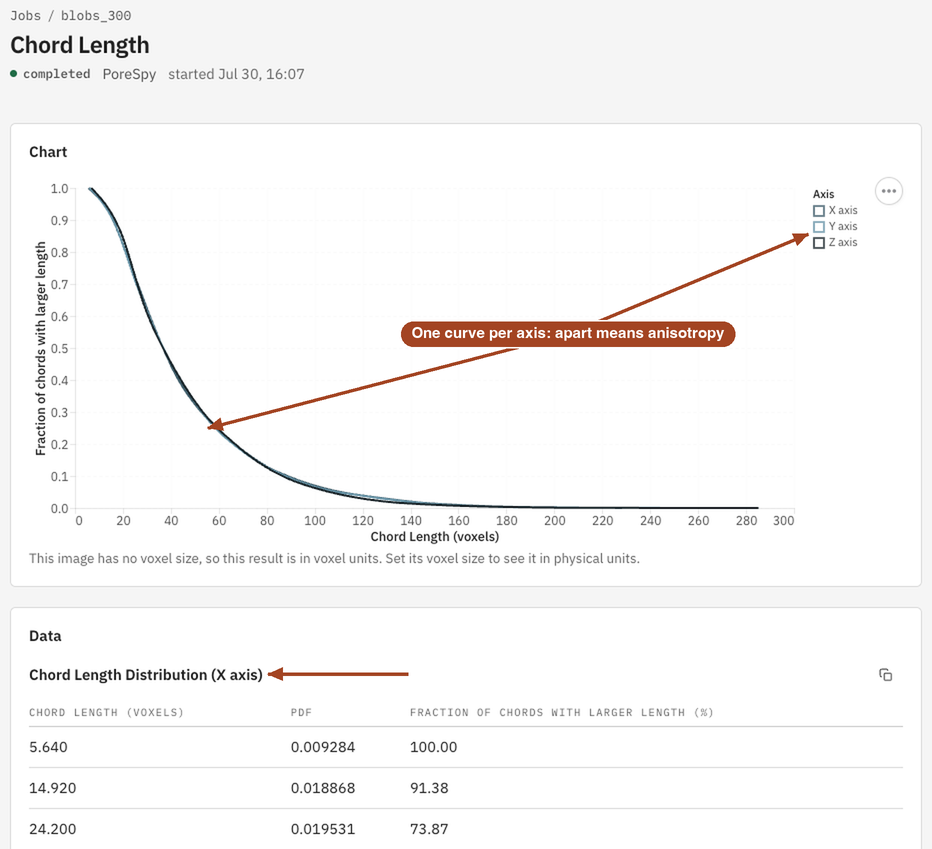Click the voxel size note below the chart
This screenshot has height=849, width=932.
(335, 559)
